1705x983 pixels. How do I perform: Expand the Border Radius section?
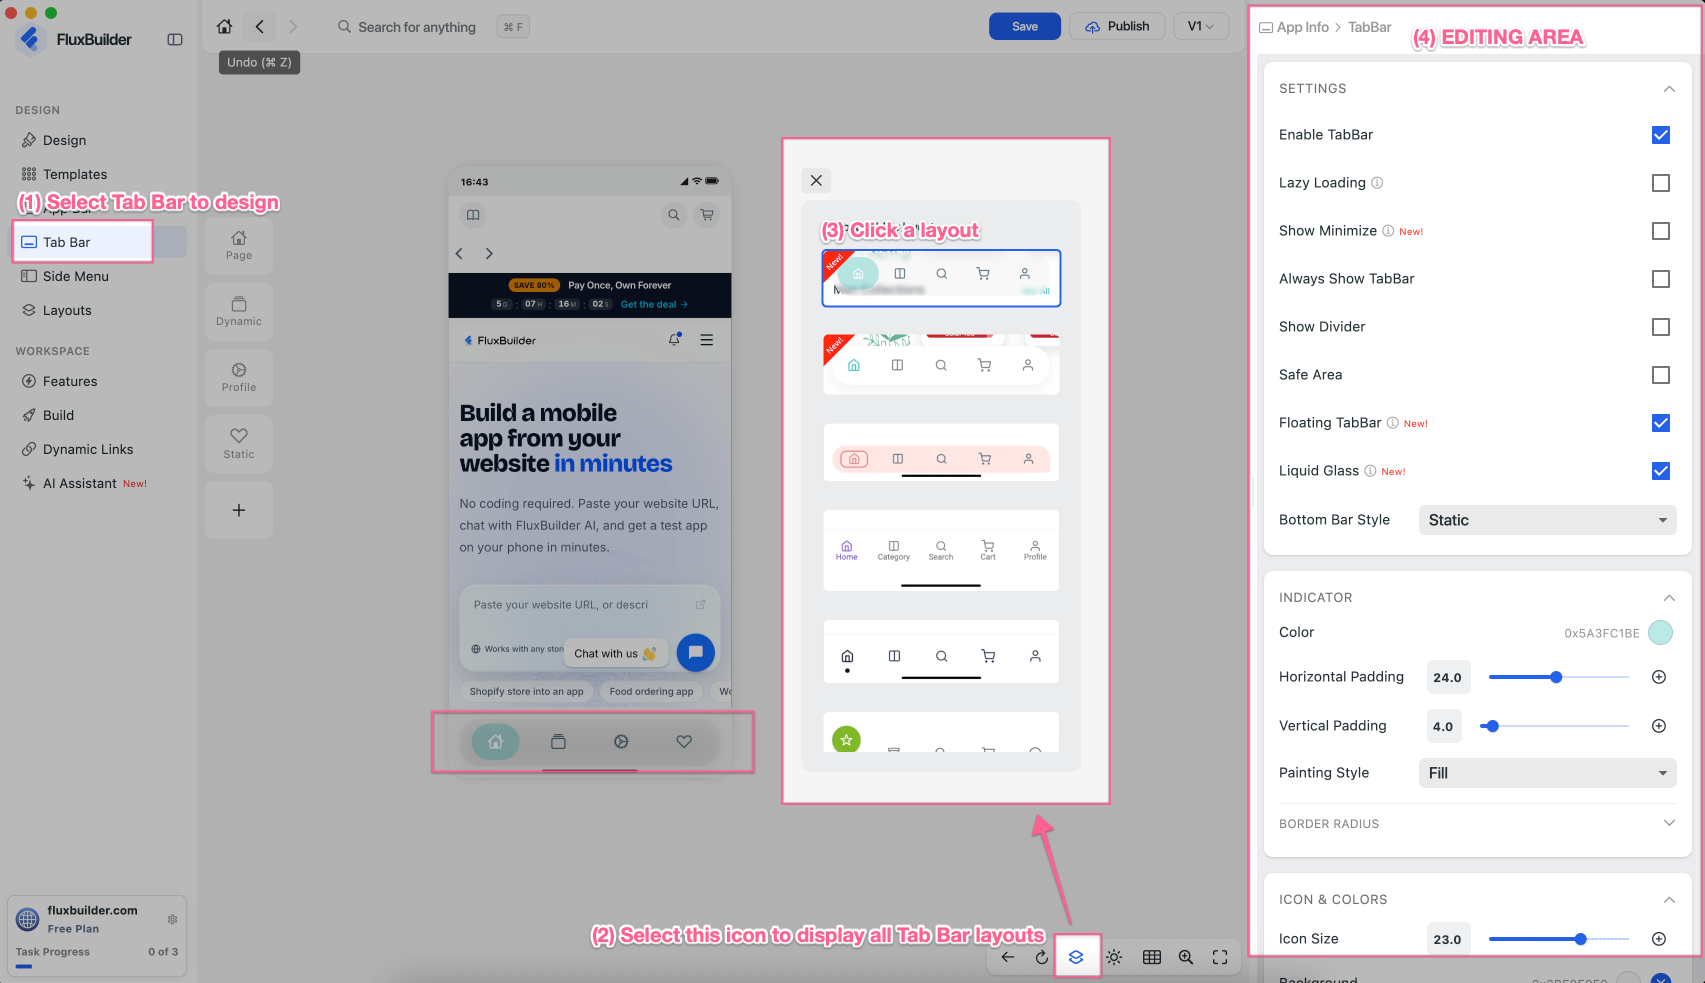(1669, 823)
